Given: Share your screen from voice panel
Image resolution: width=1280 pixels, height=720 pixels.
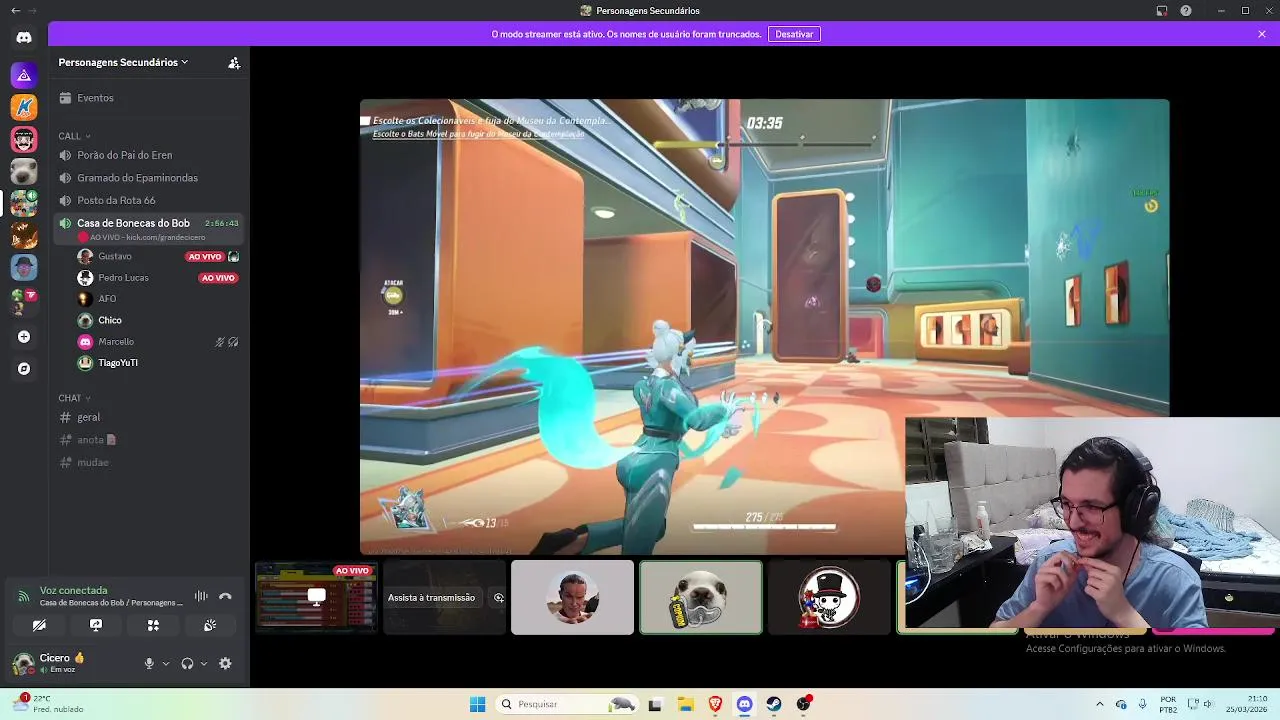Looking at the screenshot, I should pyautogui.click(x=96, y=625).
